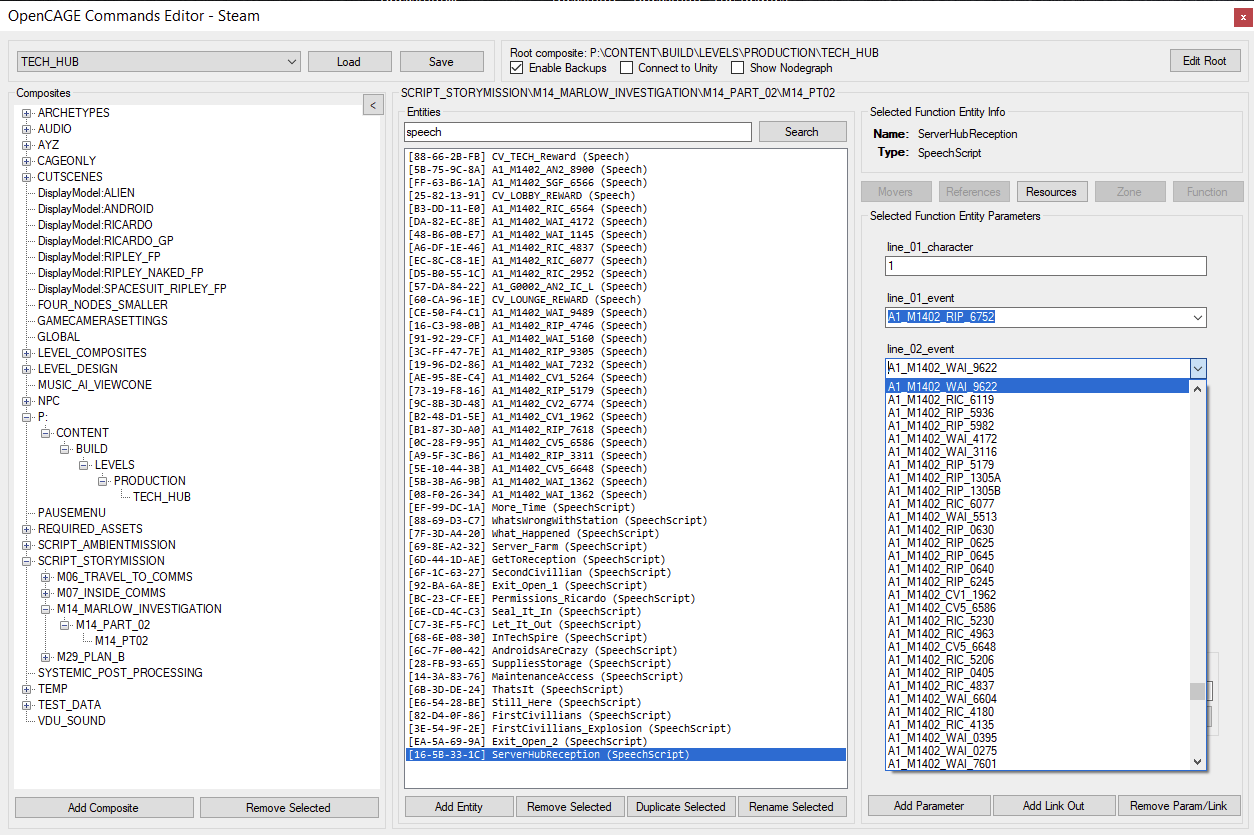Select PAUSEMENU composite
The image size is (1254, 835).
point(72,513)
